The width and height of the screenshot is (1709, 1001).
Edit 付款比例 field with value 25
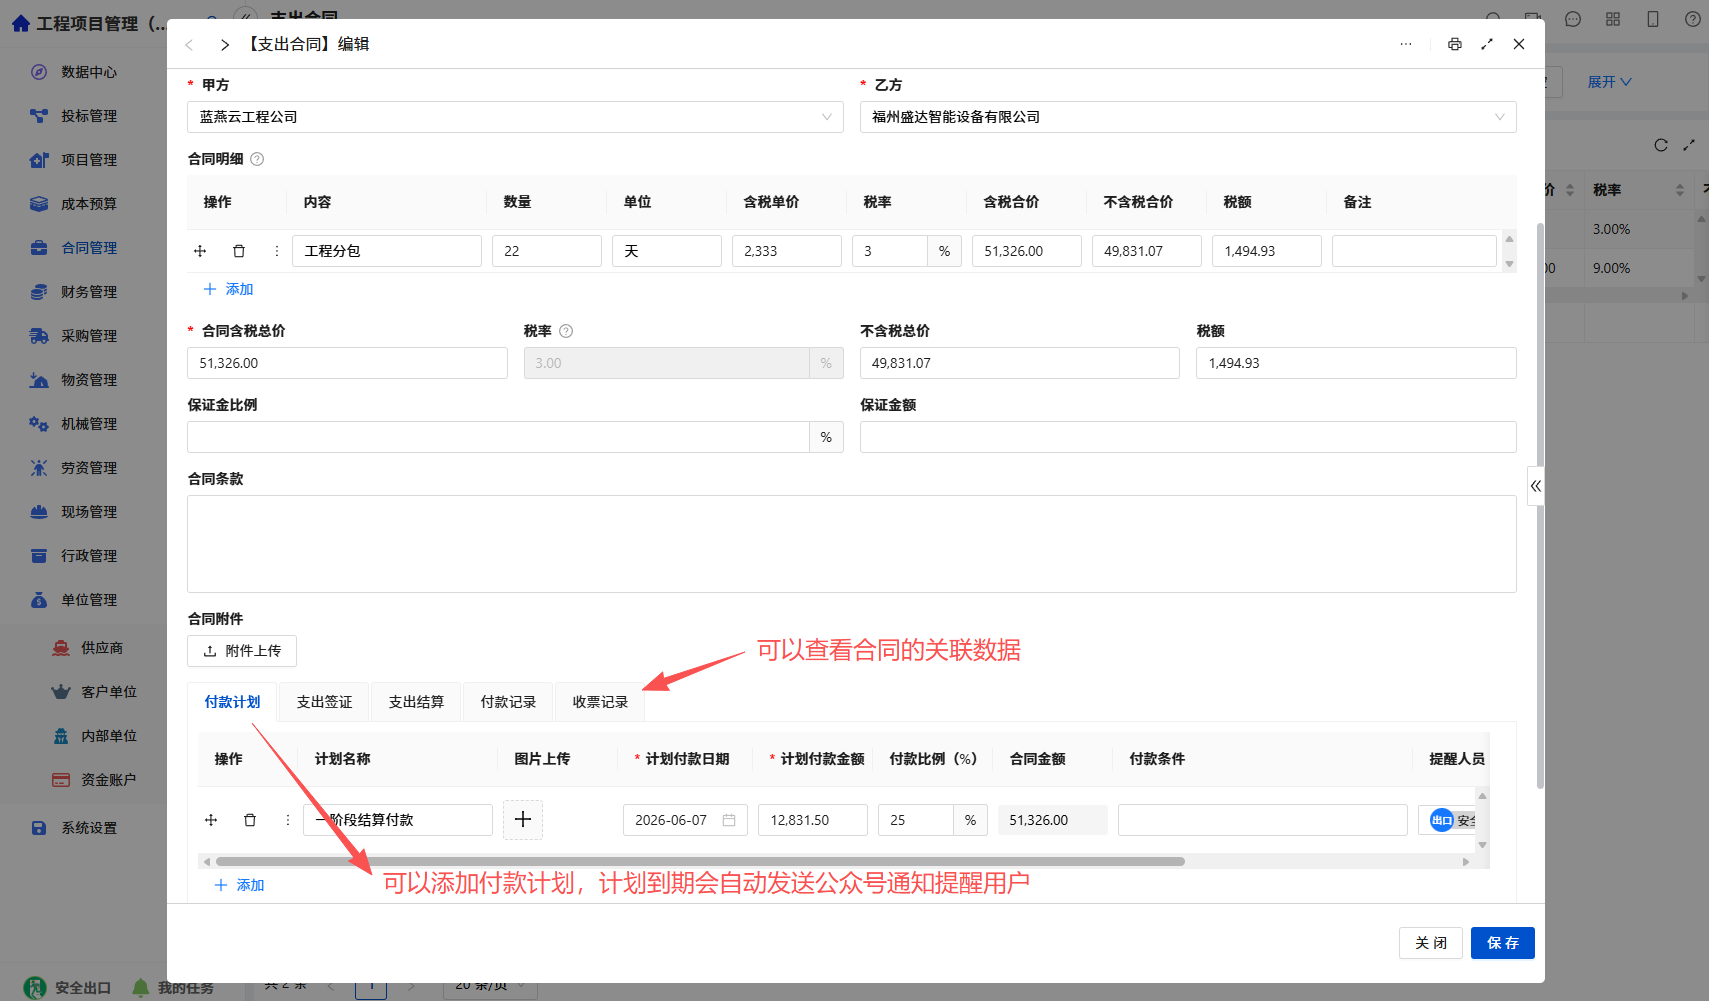916,820
